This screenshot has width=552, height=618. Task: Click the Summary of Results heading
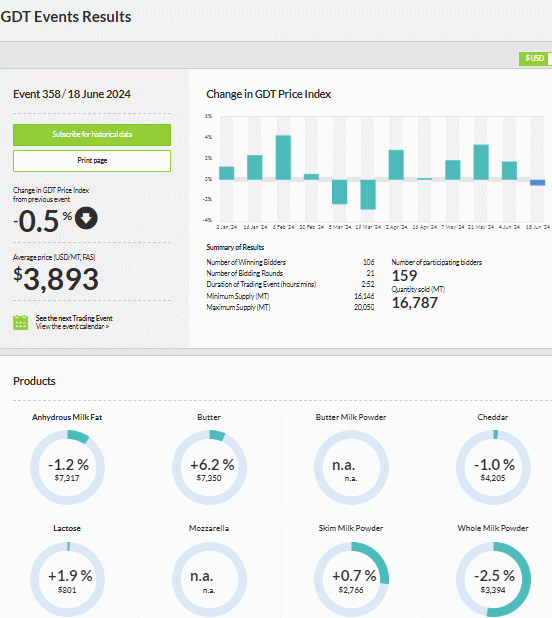click(235, 247)
